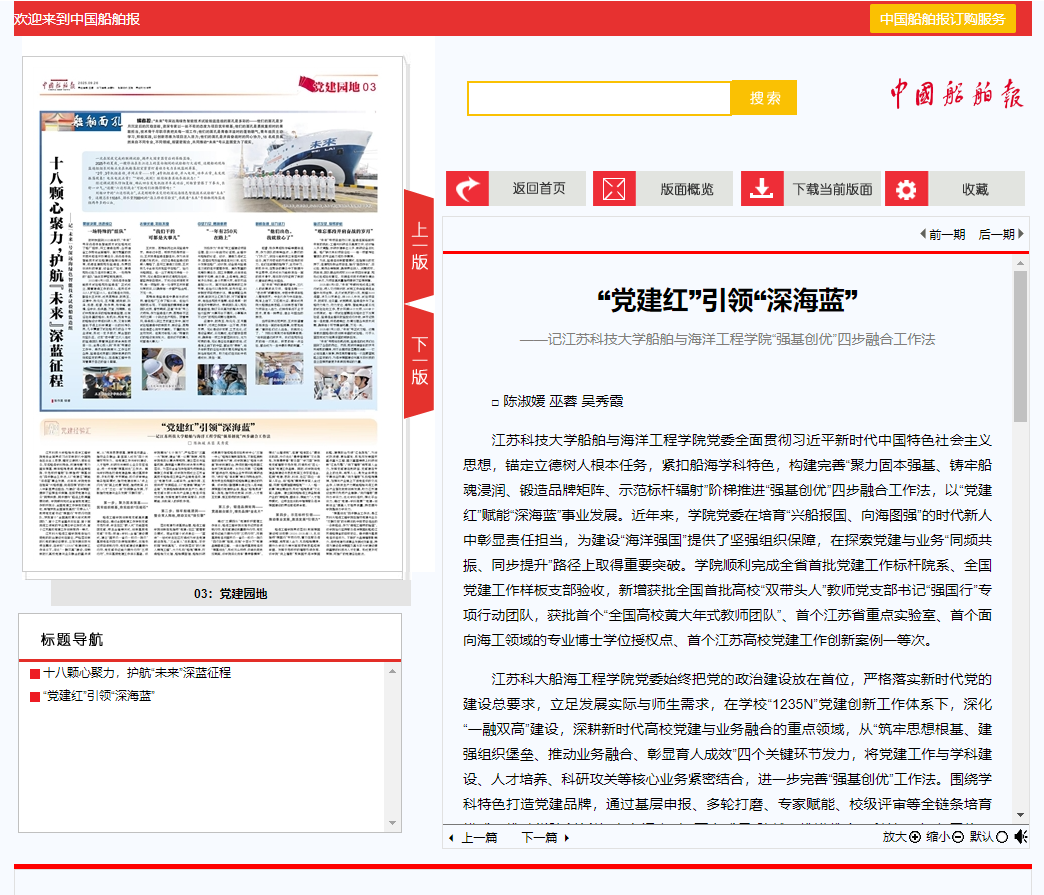
Task: Reset text size with 默认 circle
Action: (1002, 836)
